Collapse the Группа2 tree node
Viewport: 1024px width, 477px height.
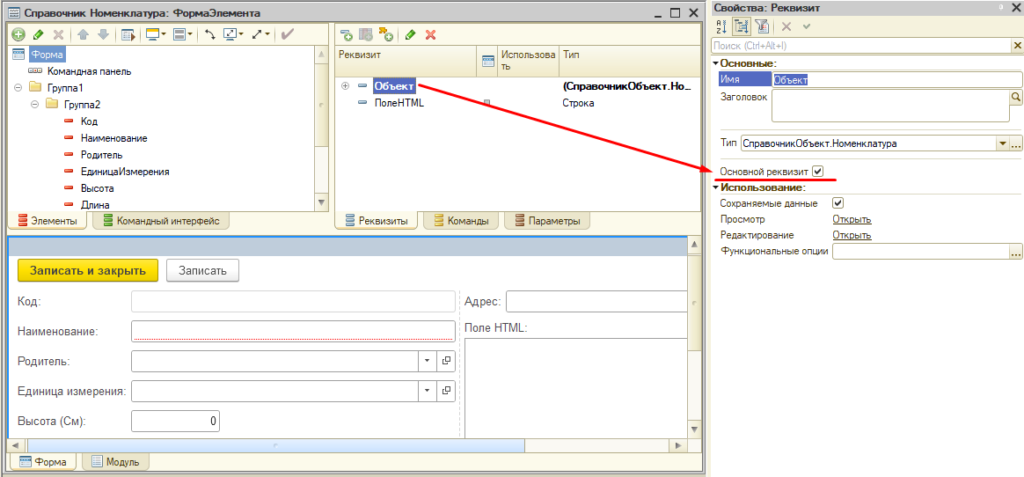(34, 104)
